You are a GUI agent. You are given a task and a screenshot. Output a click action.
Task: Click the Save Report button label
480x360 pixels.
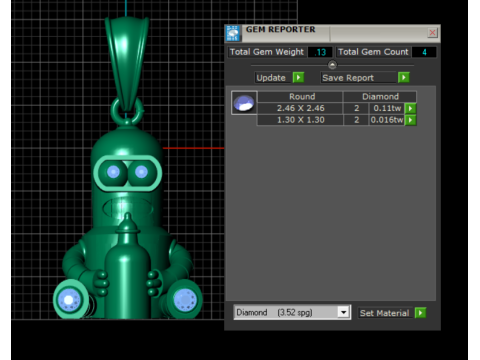348,78
